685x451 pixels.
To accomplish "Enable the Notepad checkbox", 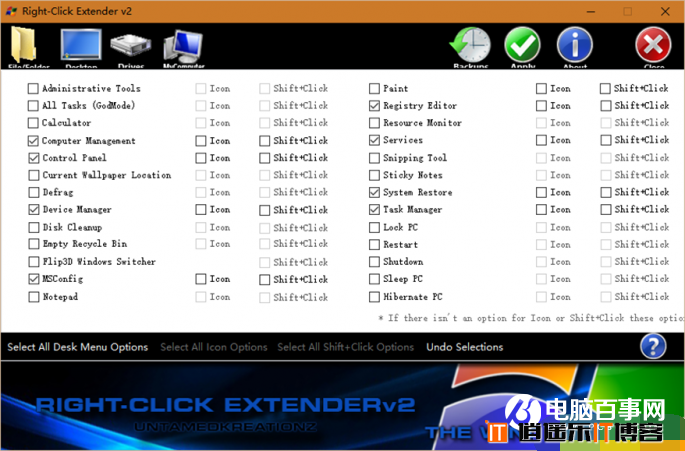I will tap(34, 297).
